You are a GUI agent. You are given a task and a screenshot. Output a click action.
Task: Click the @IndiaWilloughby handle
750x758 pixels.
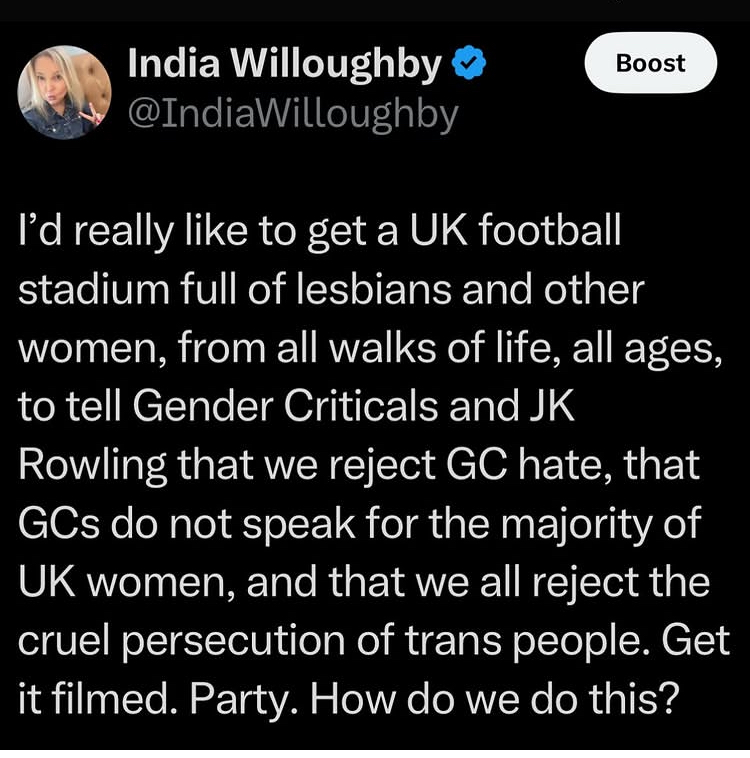[x=293, y=114]
